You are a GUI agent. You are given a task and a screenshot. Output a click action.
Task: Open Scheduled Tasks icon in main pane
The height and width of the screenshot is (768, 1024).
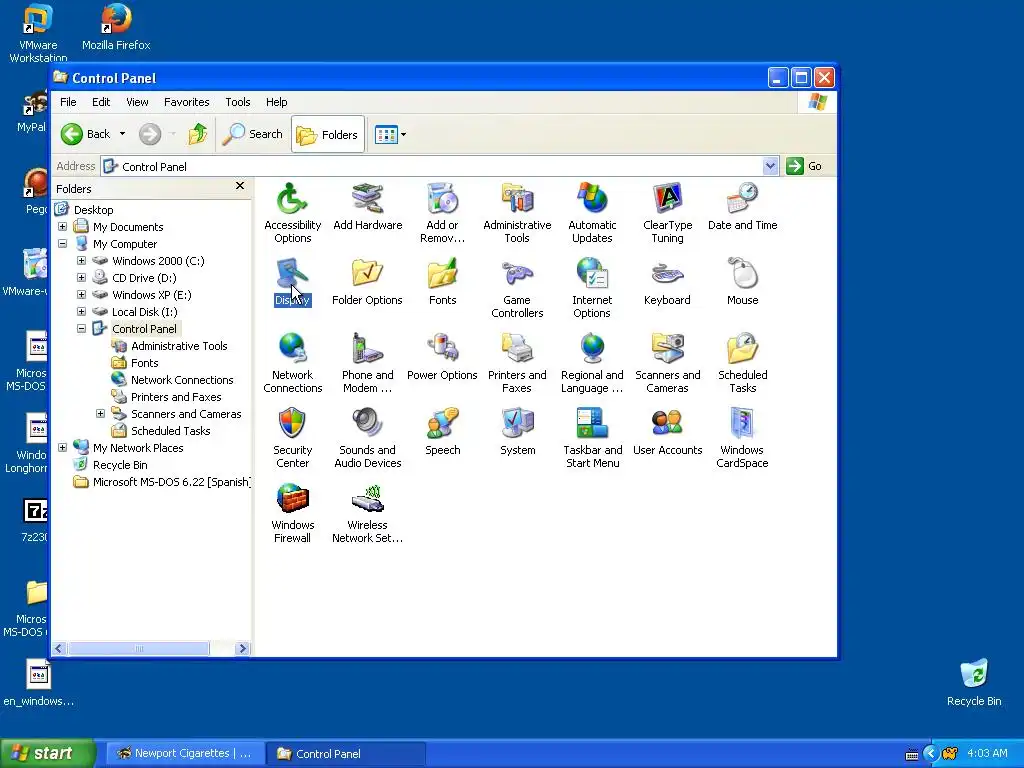[x=743, y=363]
